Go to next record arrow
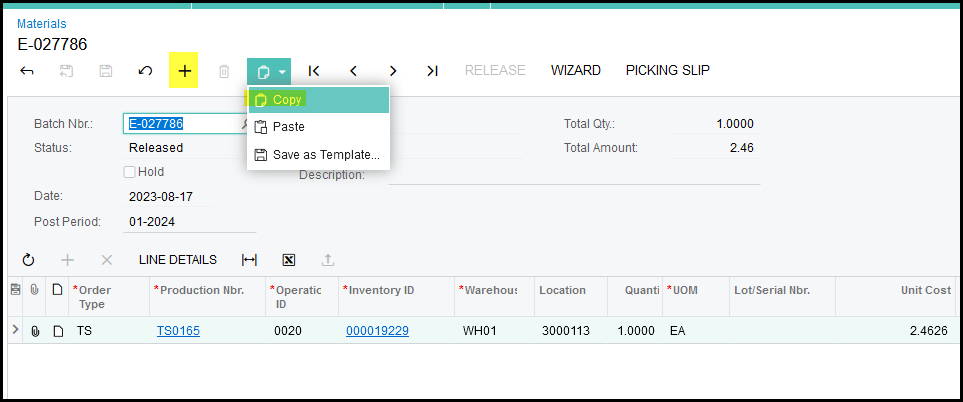 coord(393,71)
